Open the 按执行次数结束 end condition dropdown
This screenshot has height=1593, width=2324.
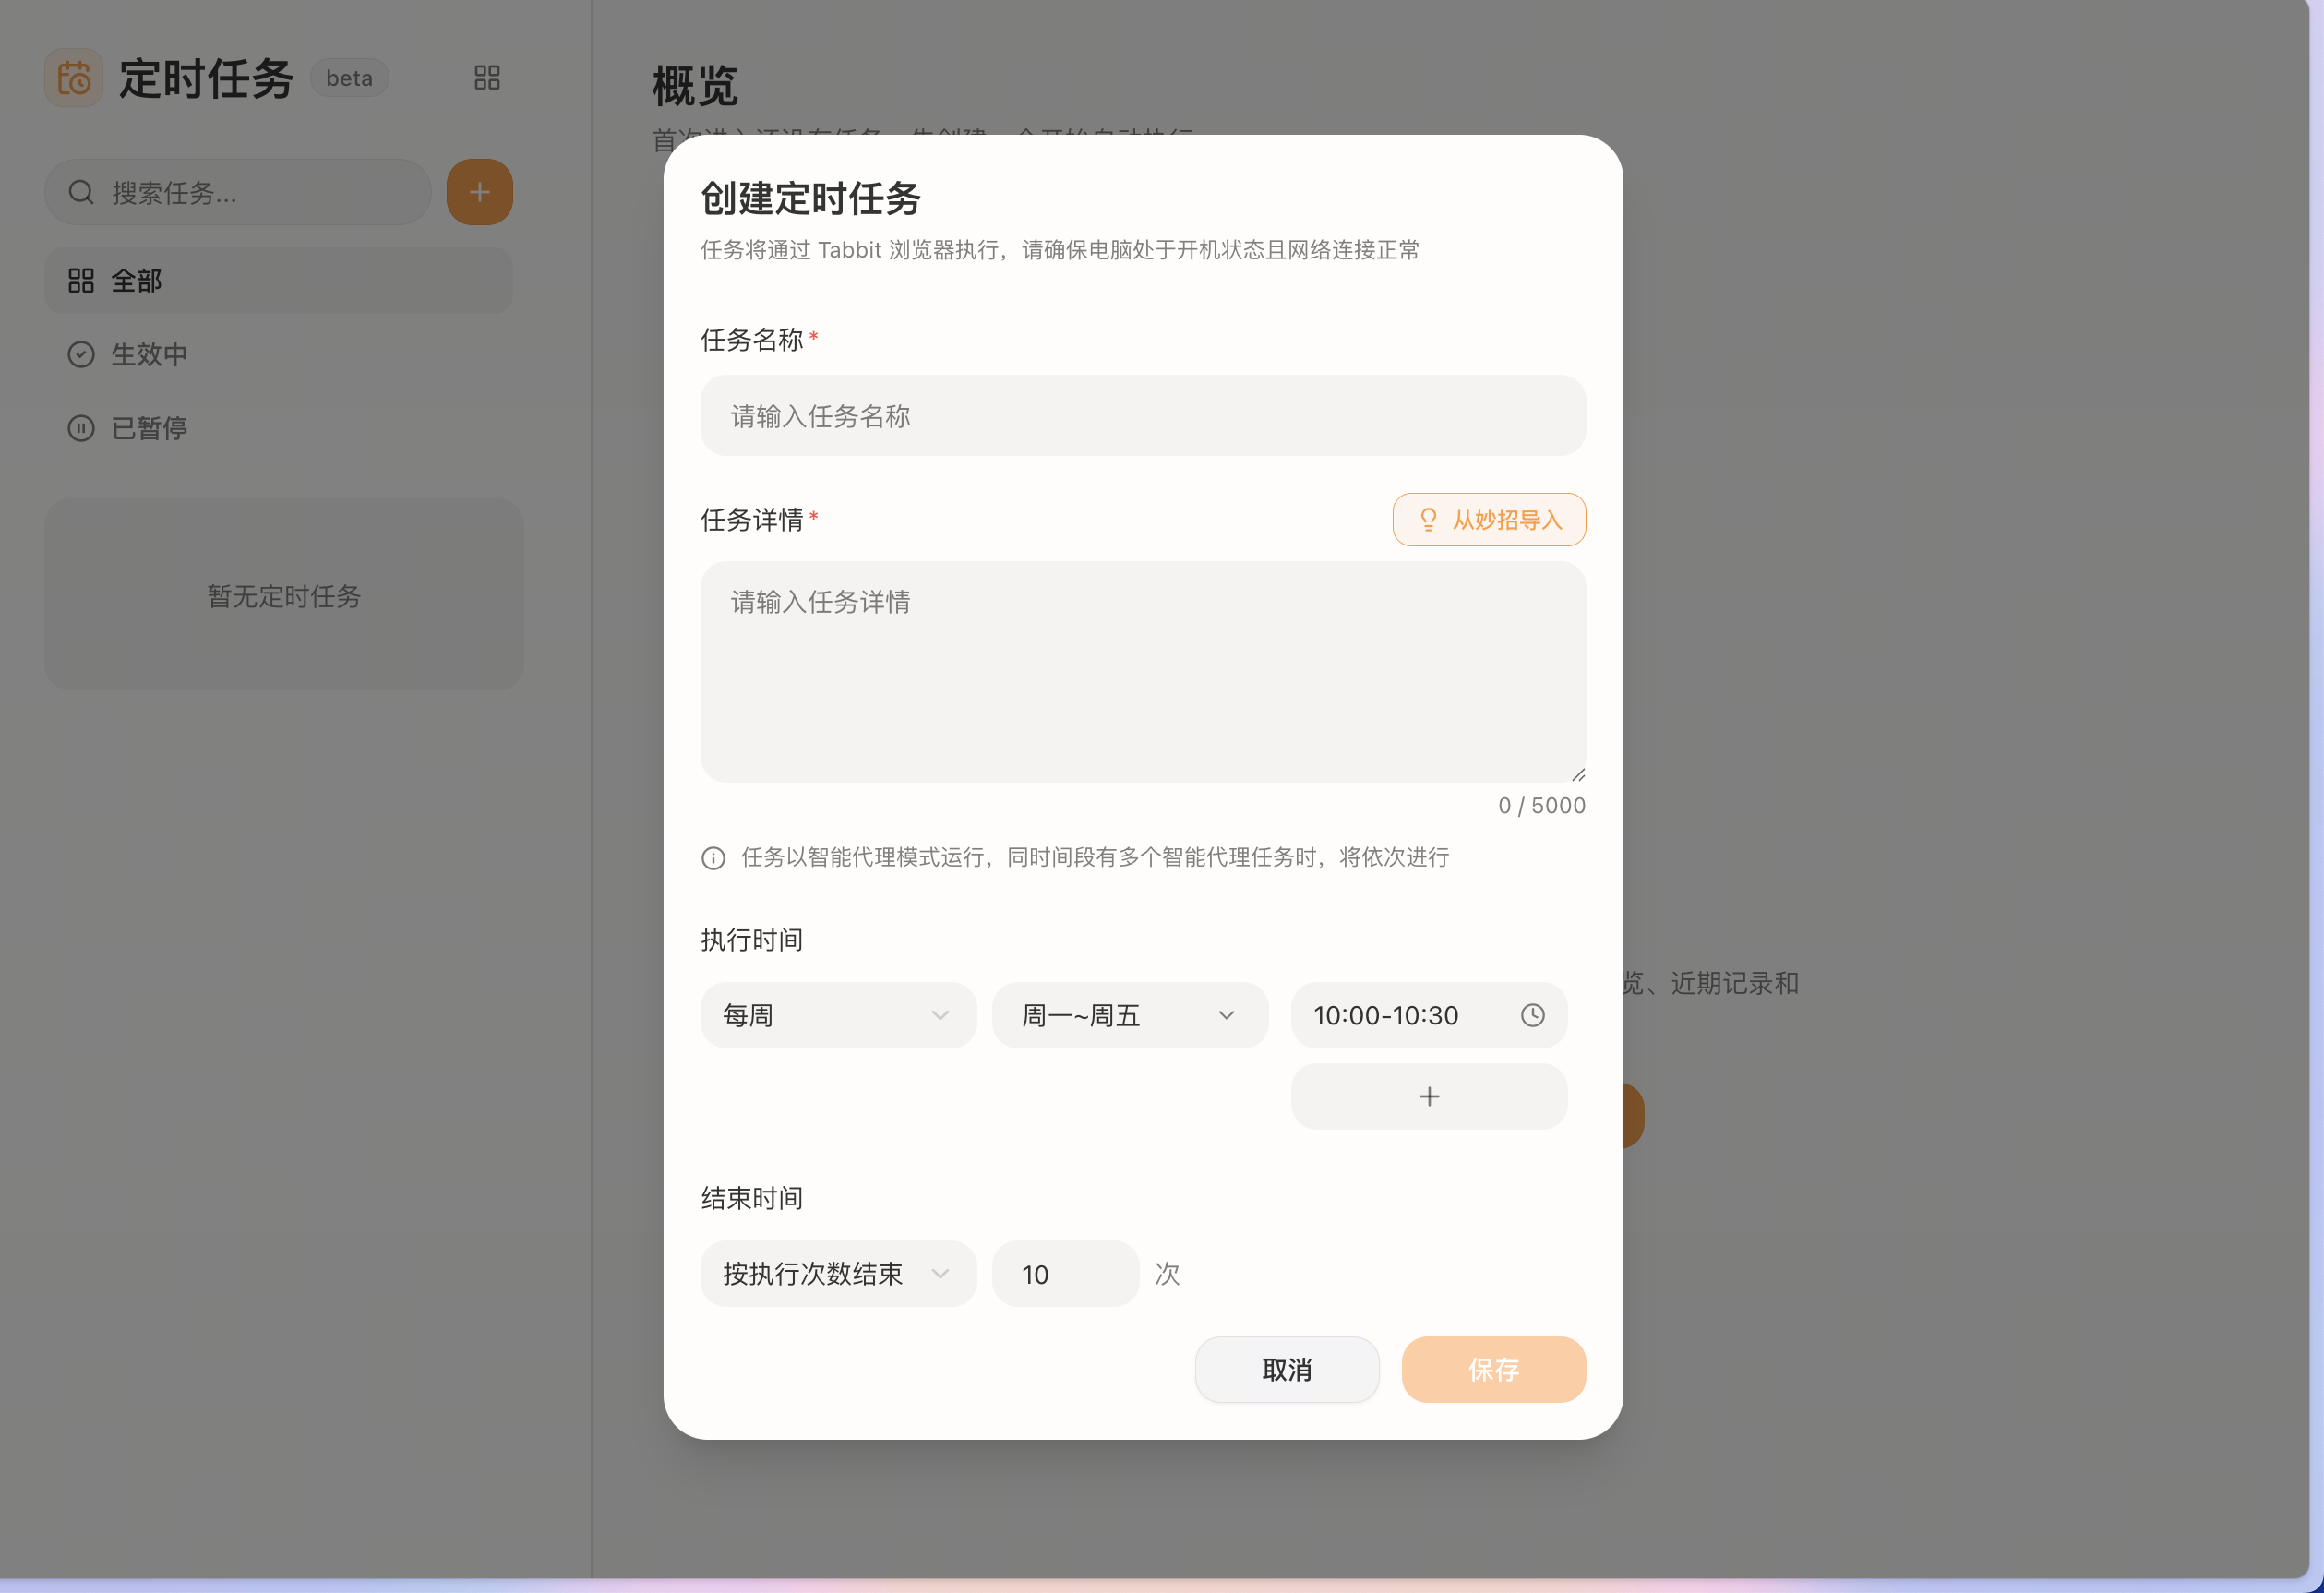[x=838, y=1274]
